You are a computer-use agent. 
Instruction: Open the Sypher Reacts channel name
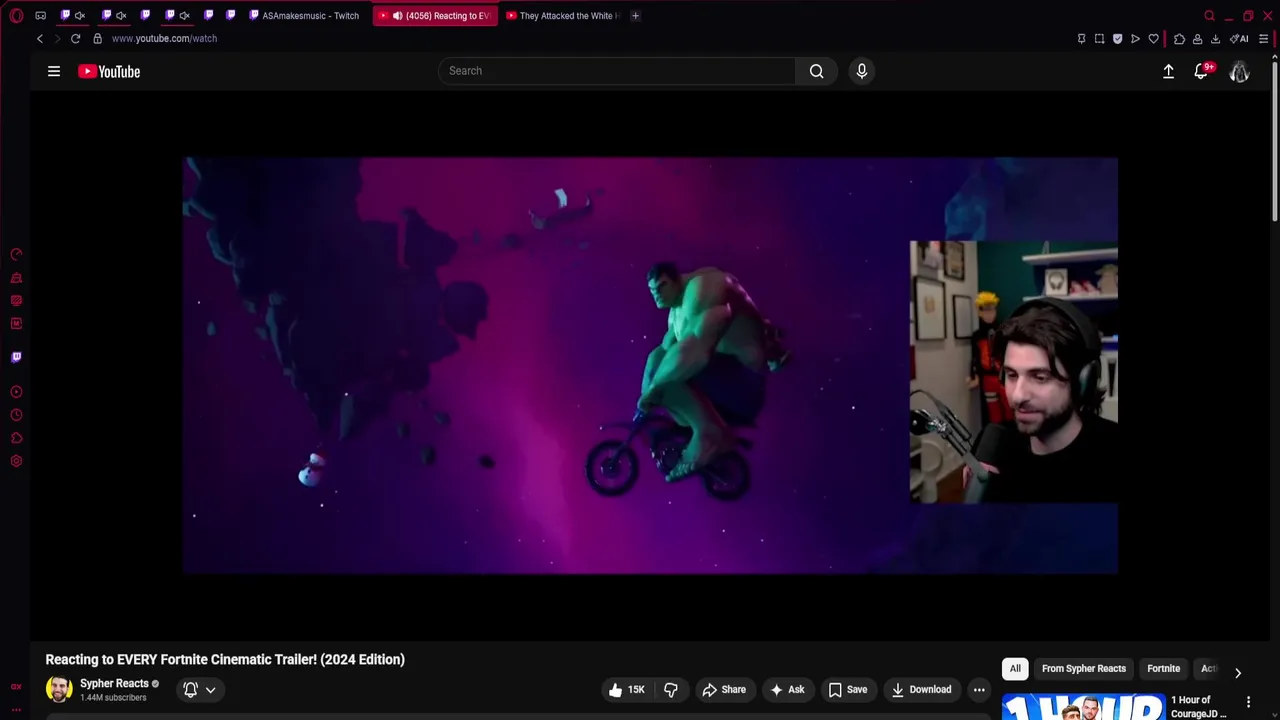click(114, 684)
